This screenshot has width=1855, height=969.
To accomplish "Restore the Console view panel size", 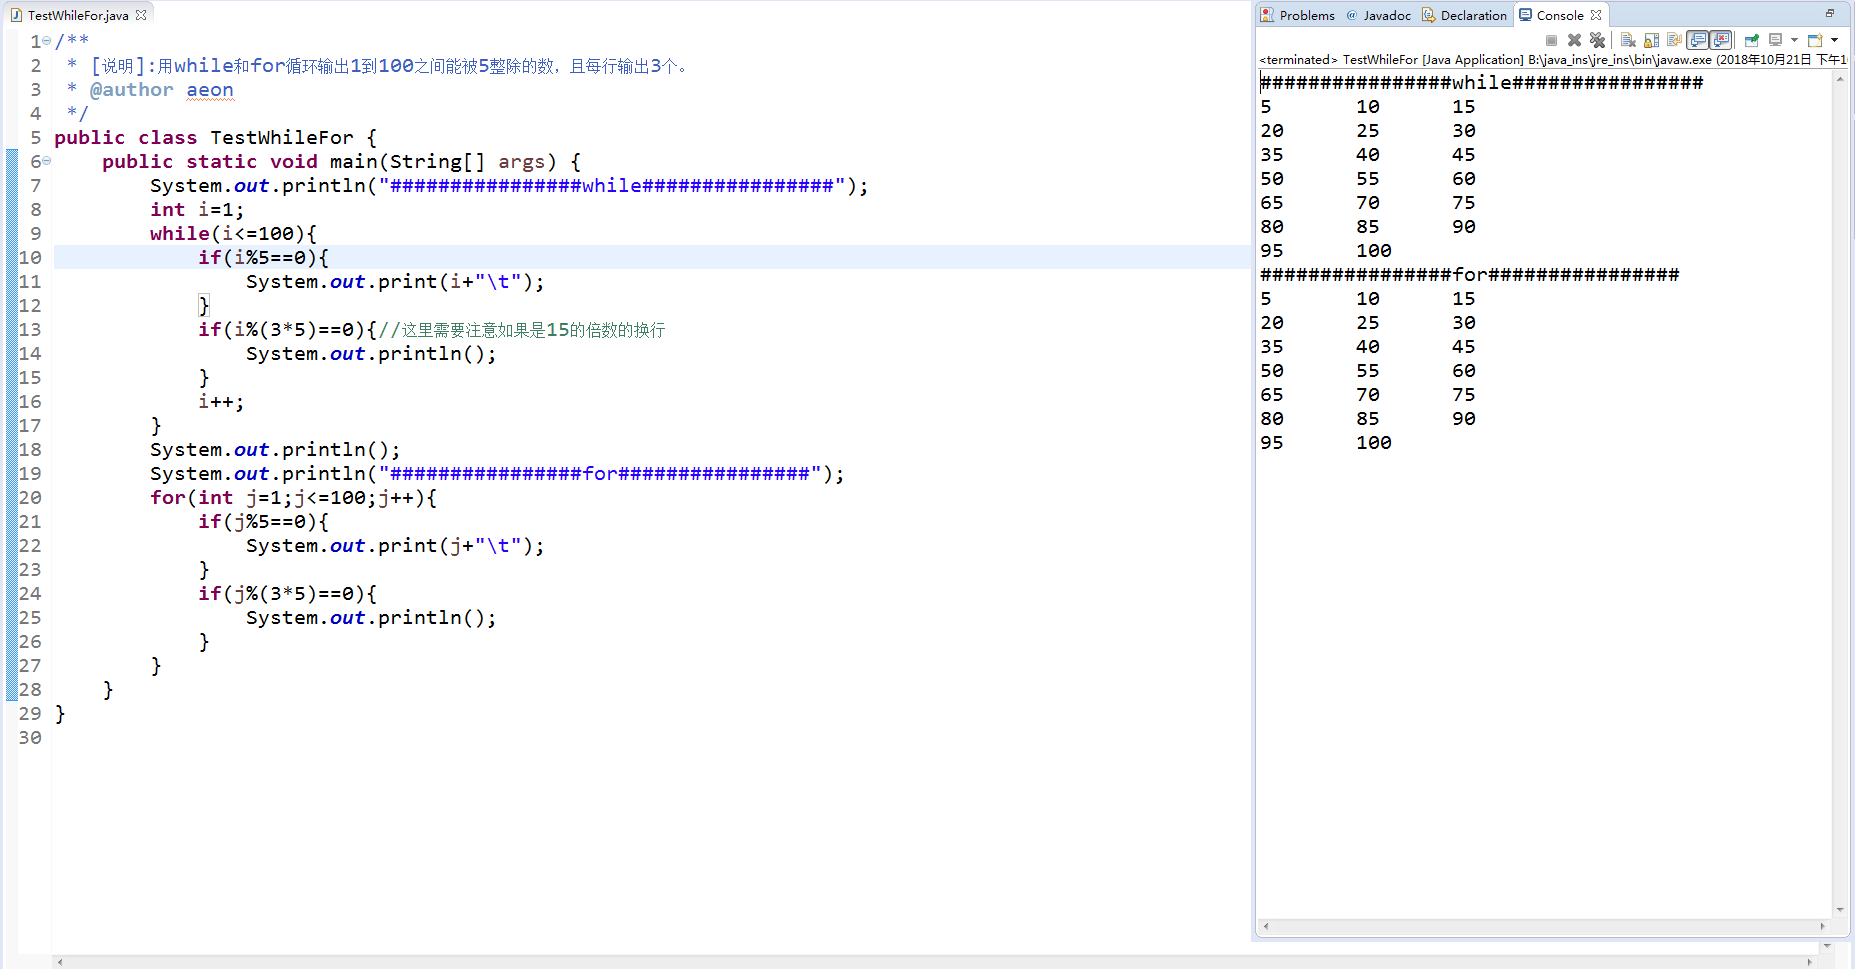I will tap(1830, 13).
